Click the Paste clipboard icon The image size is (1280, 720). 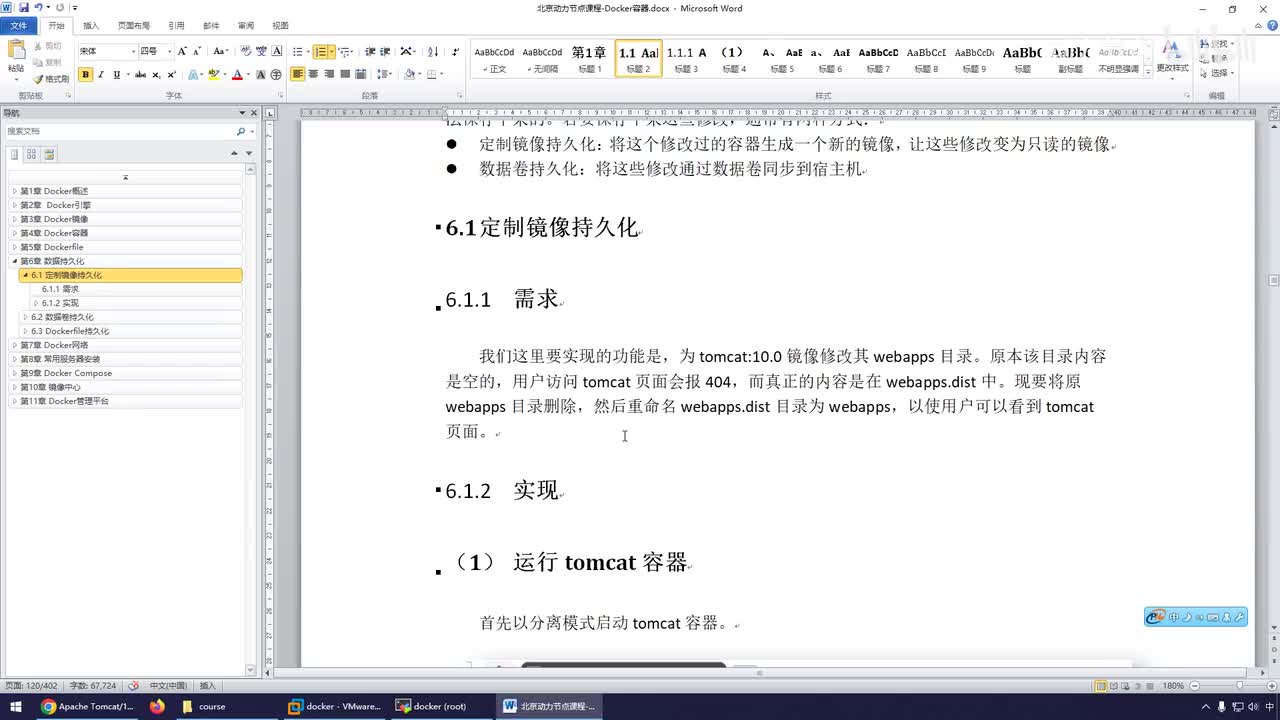coord(16,50)
